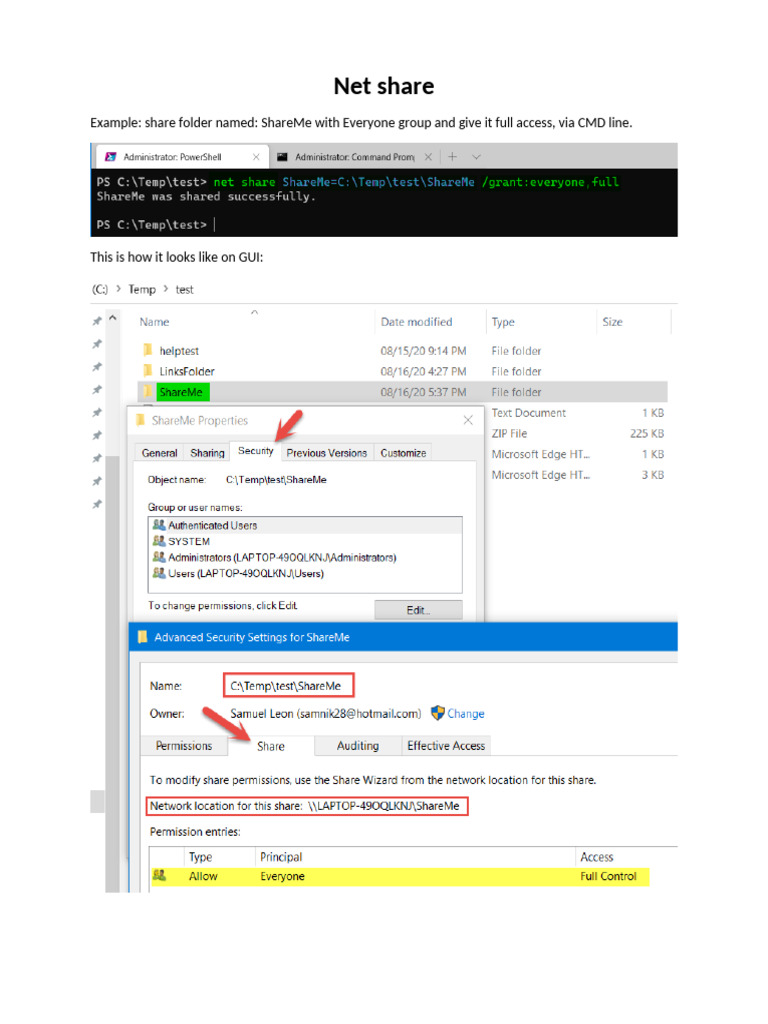
Task: Click the Command Prompt icon on tab
Action: pos(282,157)
